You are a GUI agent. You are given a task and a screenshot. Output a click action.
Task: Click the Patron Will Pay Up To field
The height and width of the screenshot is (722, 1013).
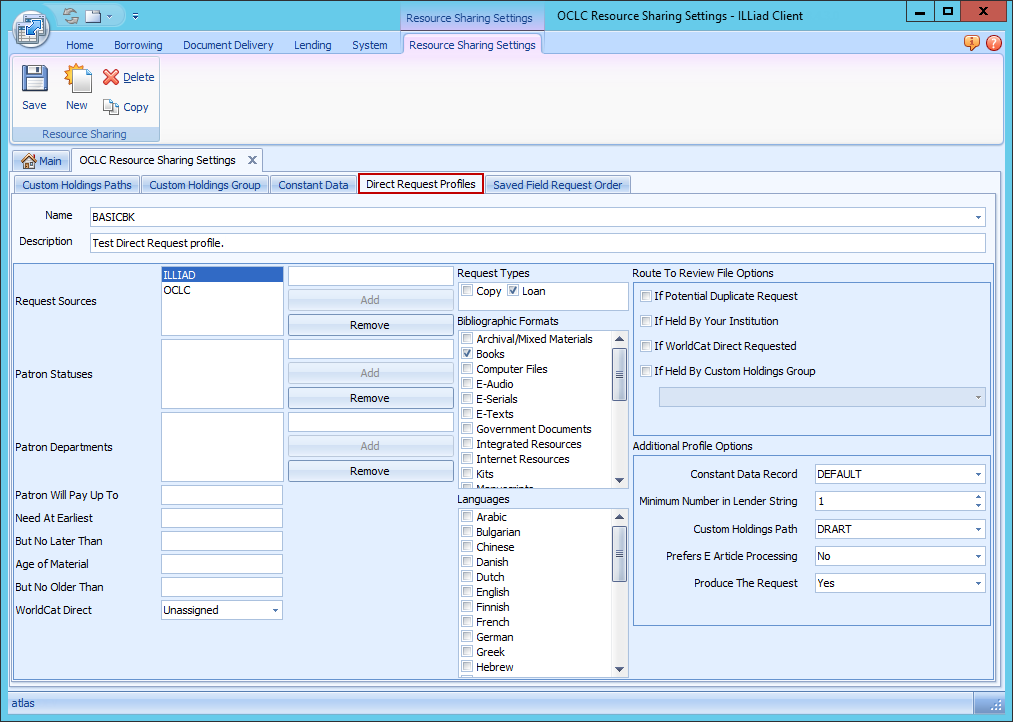coord(222,495)
